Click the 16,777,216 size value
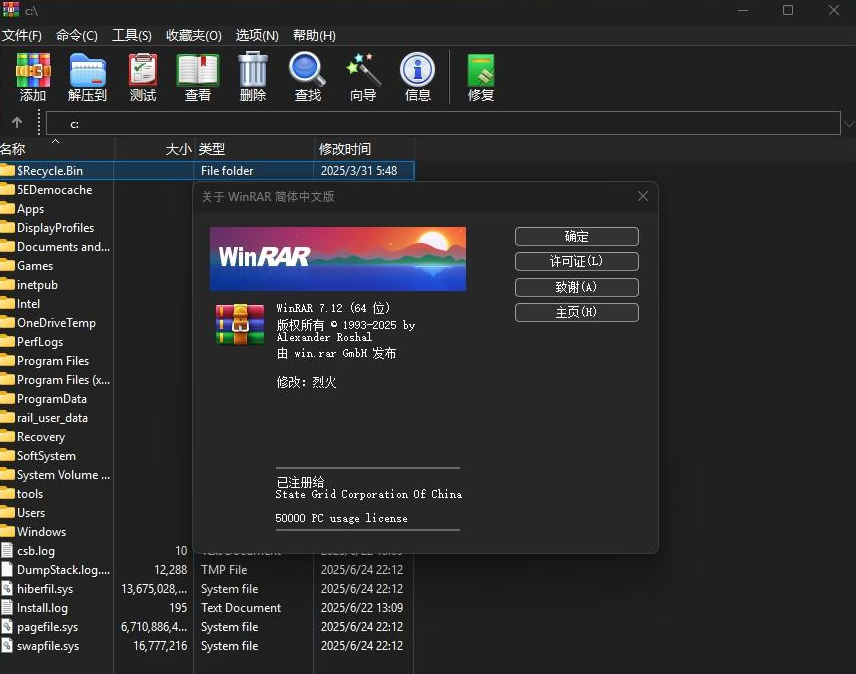The height and width of the screenshot is (674, 856). [x=160, y=646]
